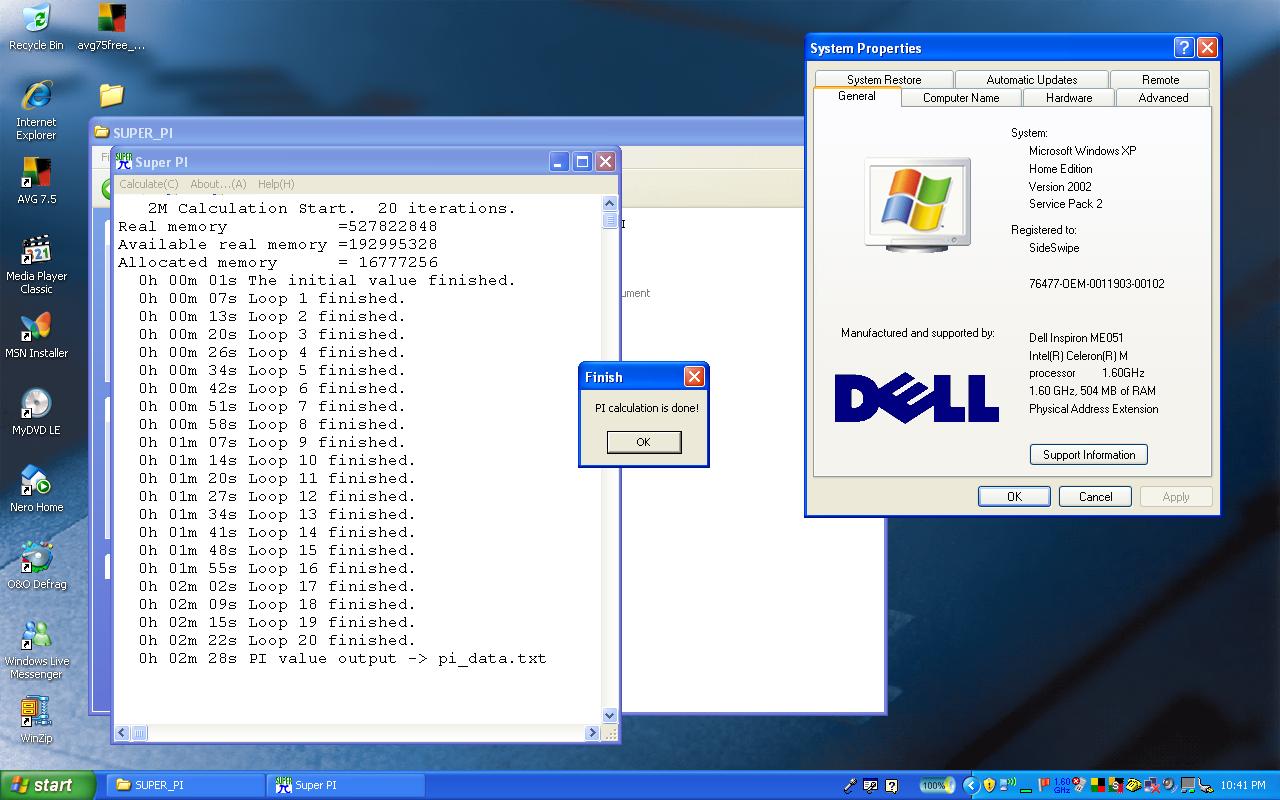Viewport: 1280px width, 800px height.
Task: Expand hidden tray icons with the arrow chevron
Action: pyautogui.click(x=972, y=785)
